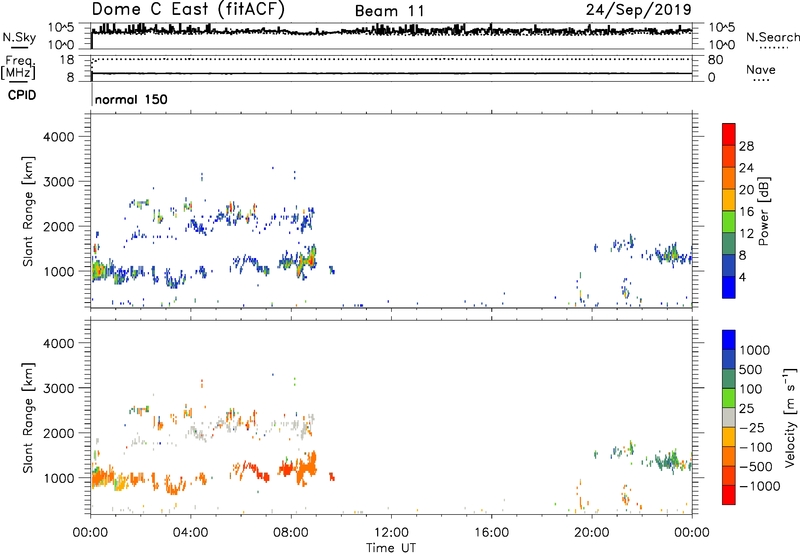
Task: Click the red swatch of the Power colorbar
Action: click(729, 134)
